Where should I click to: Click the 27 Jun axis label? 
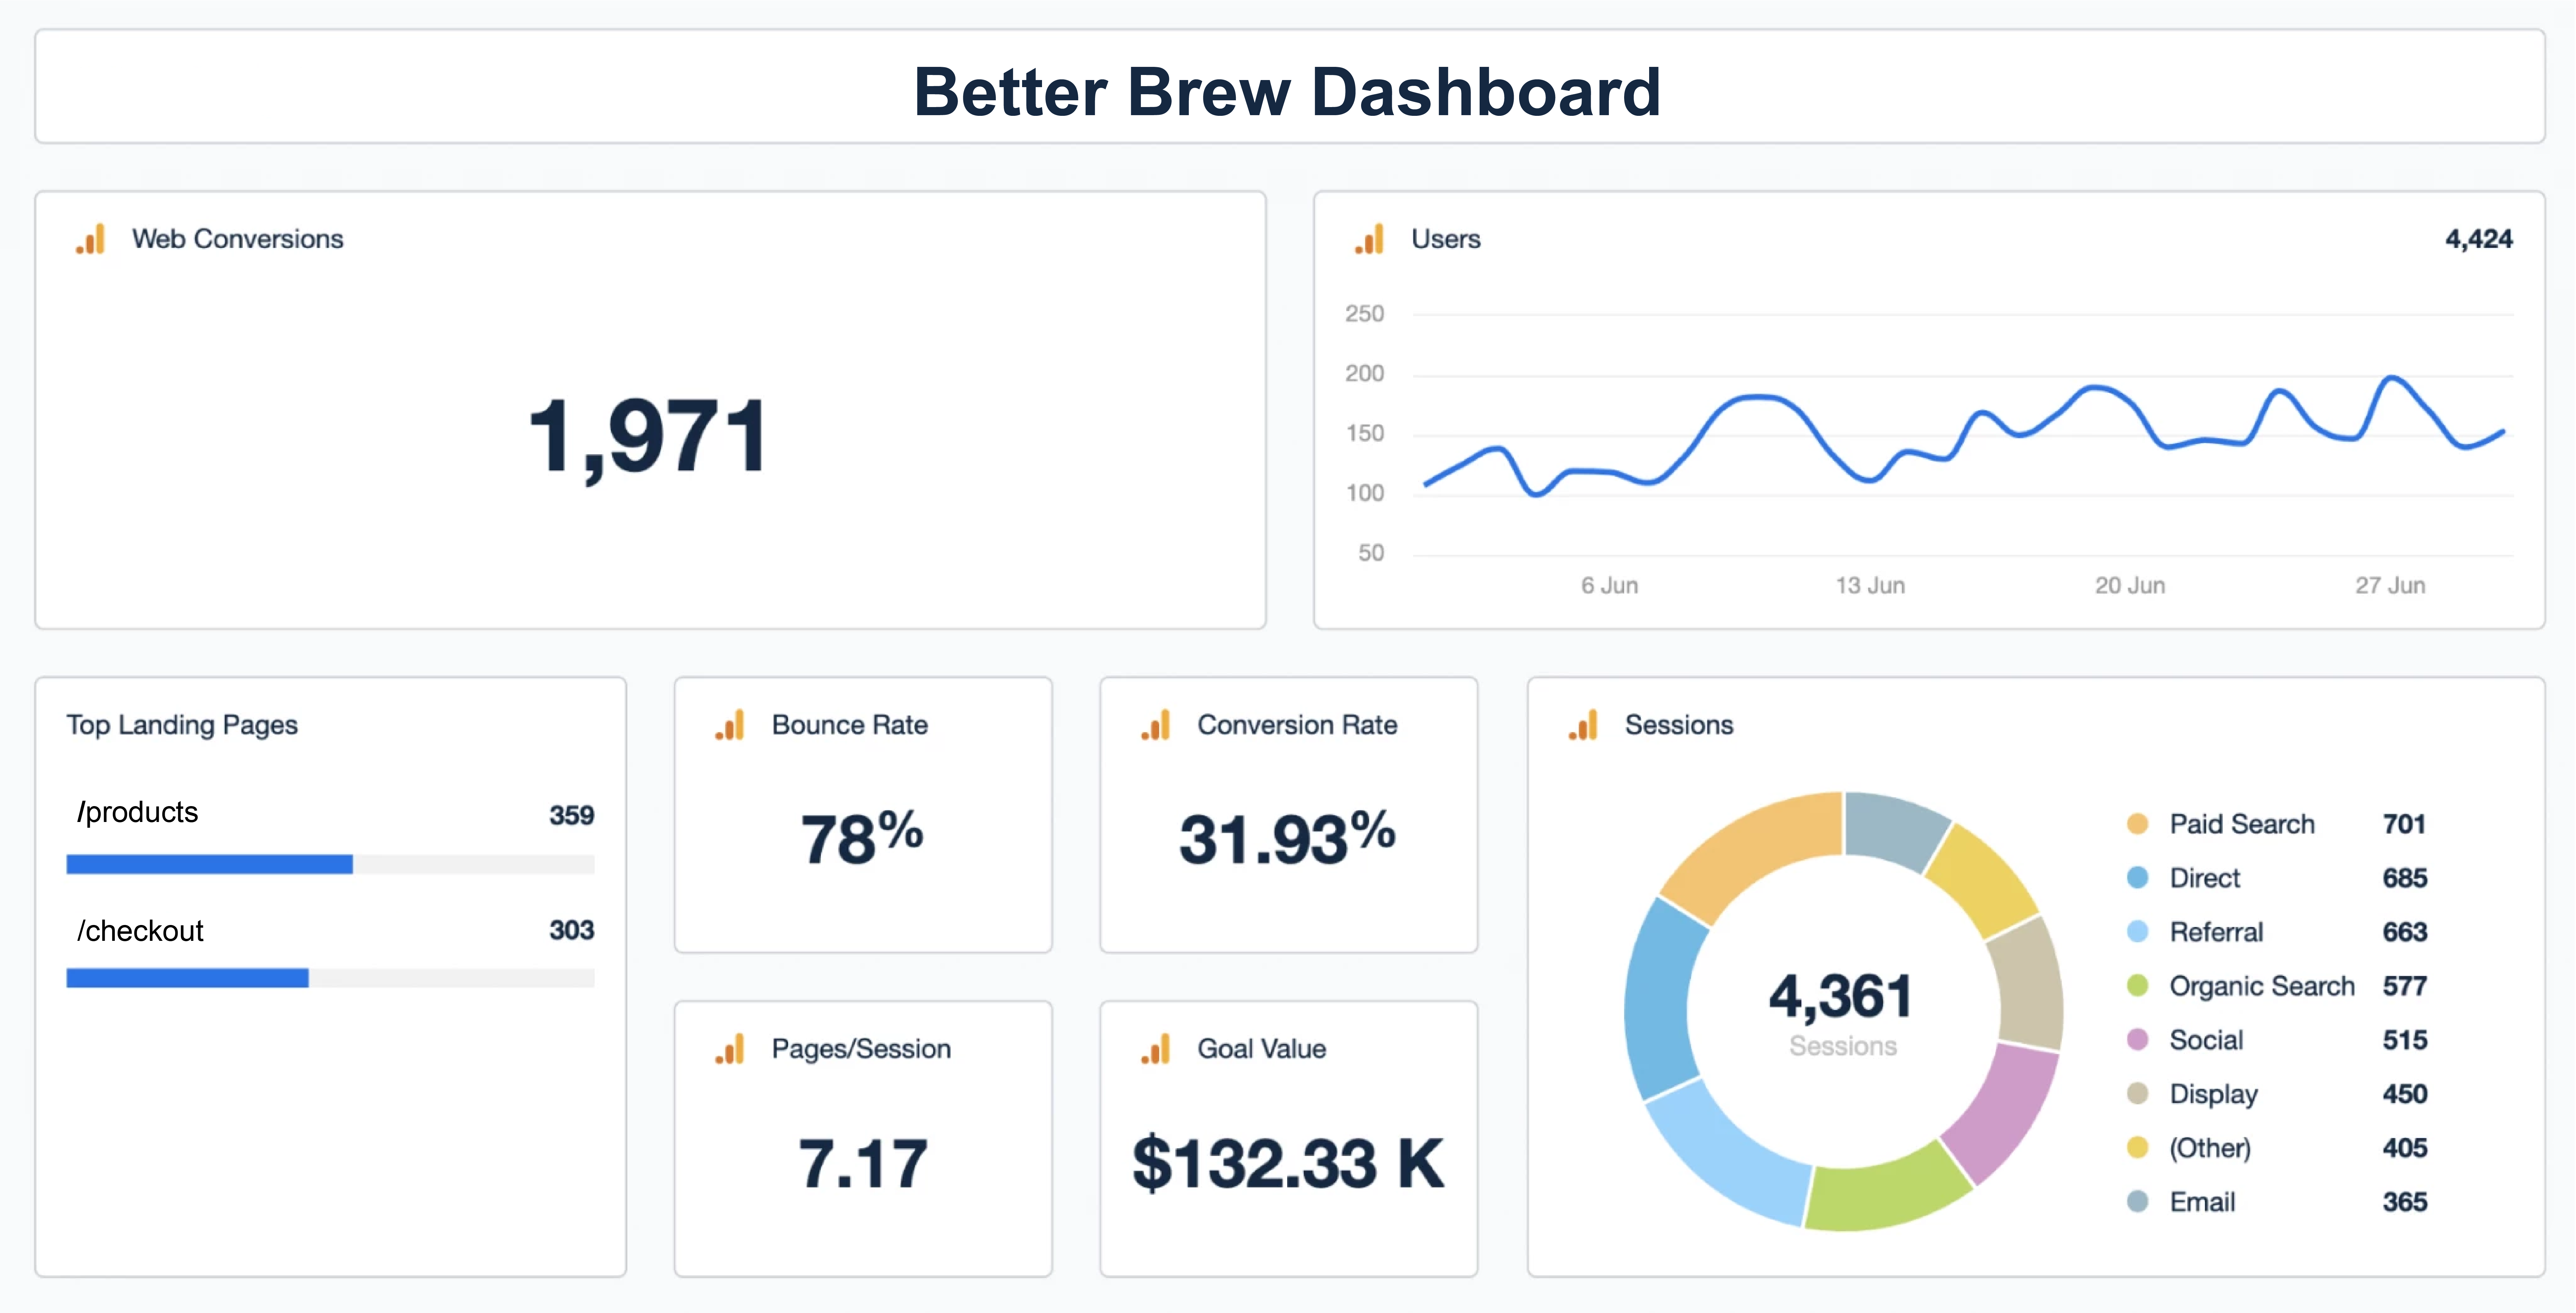pos(2390,586)
